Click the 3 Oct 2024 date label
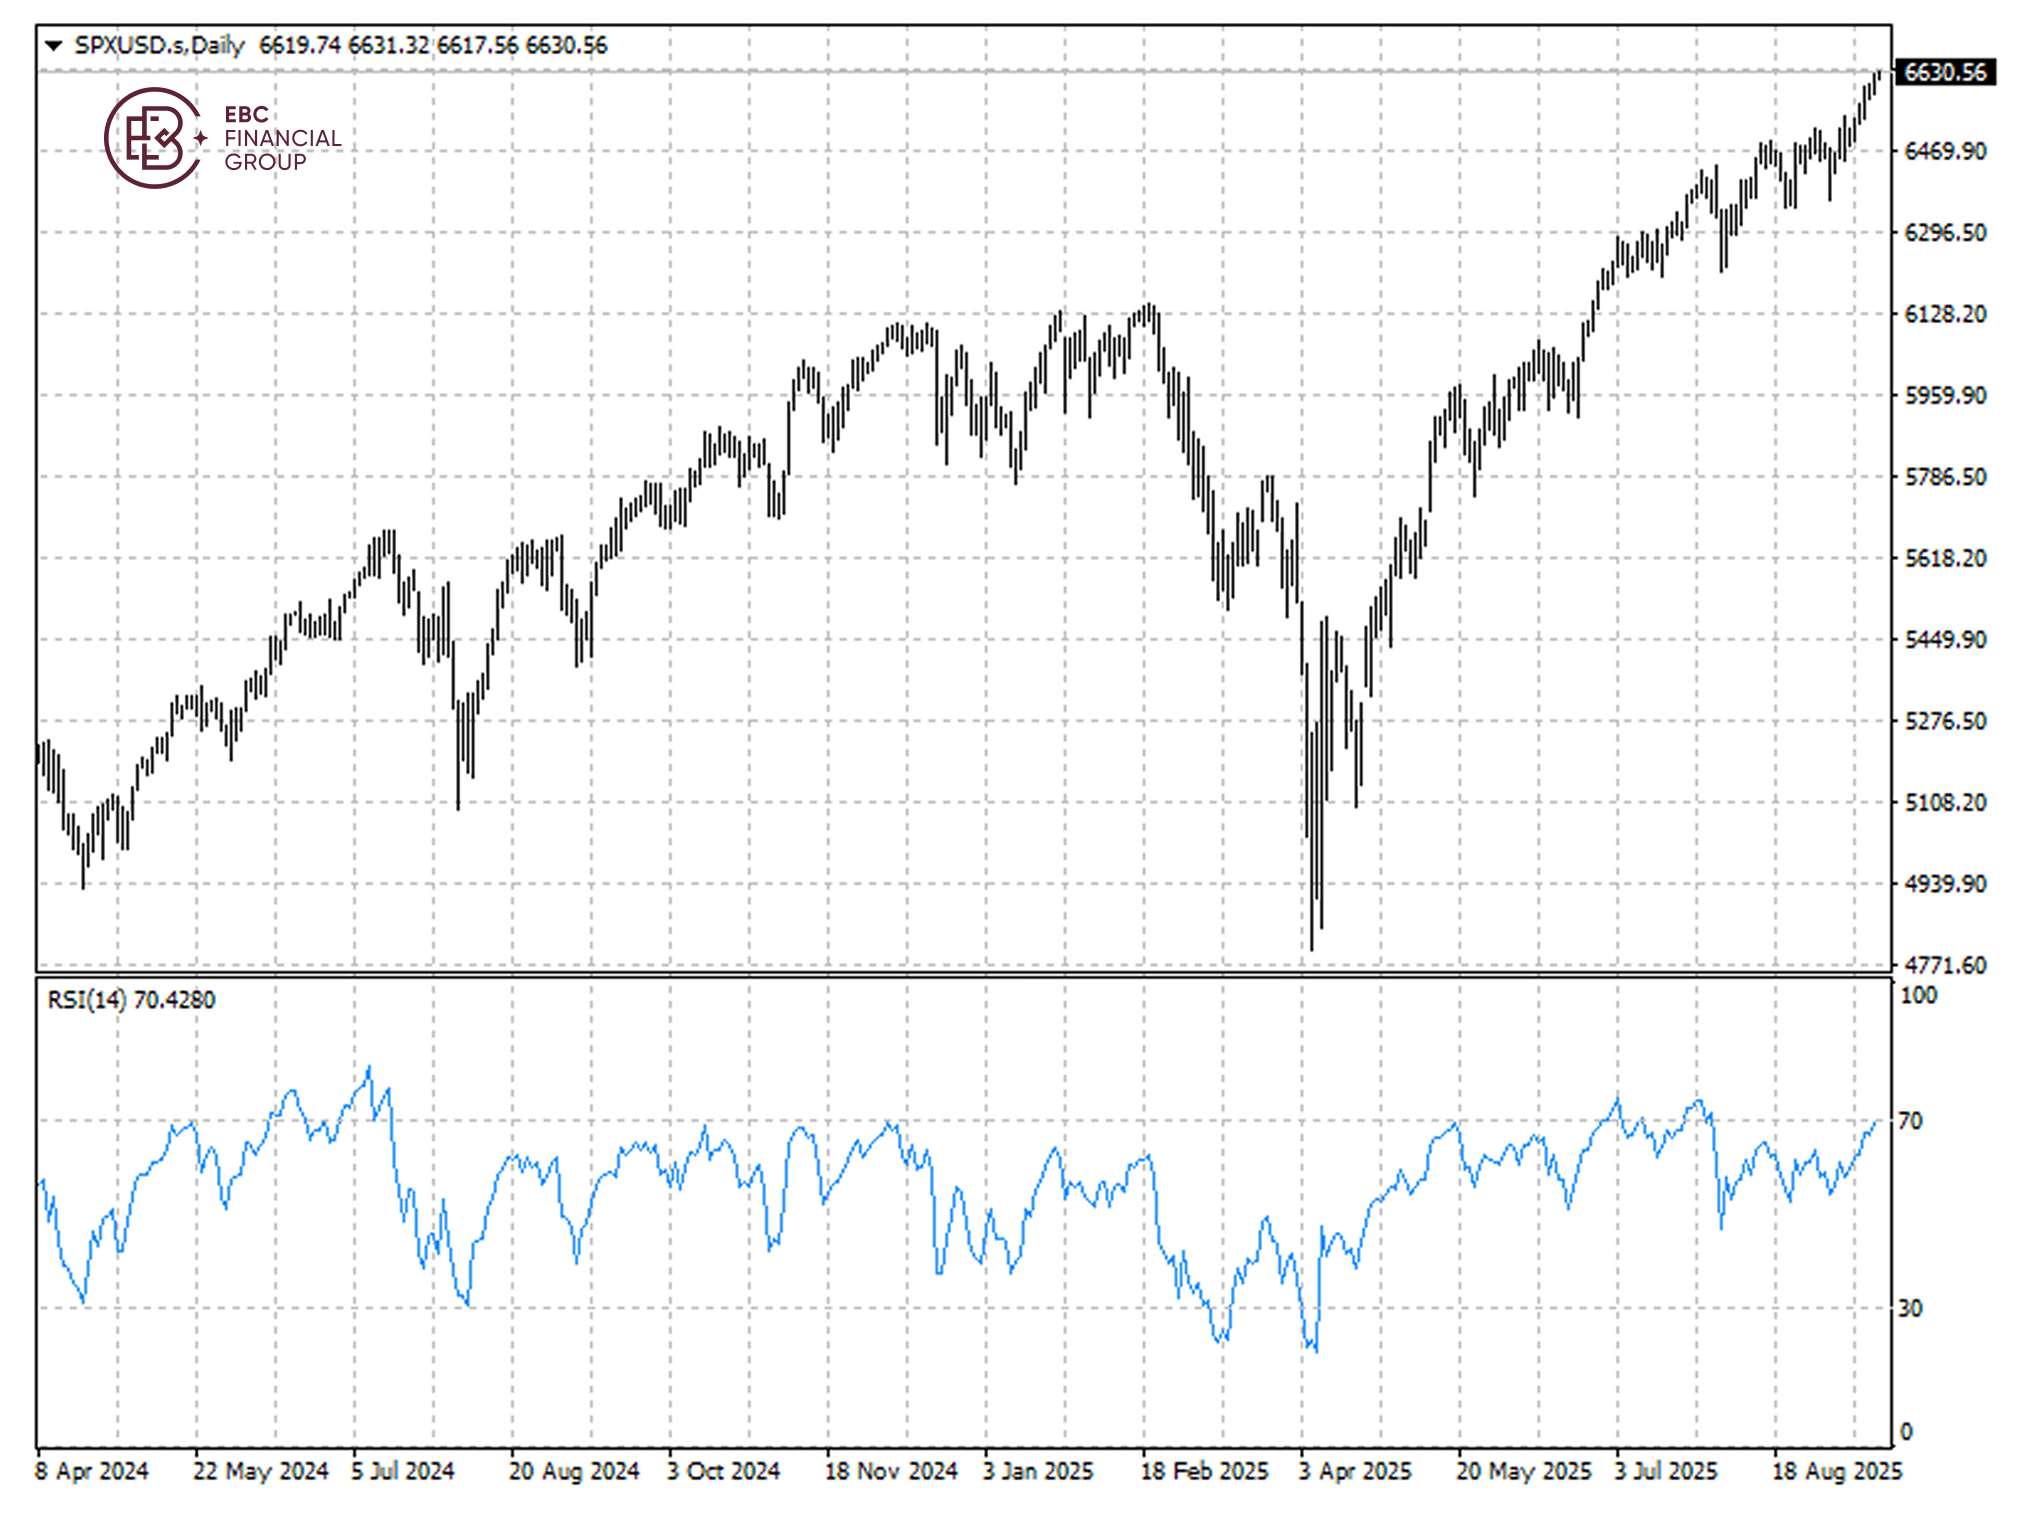The width and height of the screenshot is (2034, 1518). tap(723, 1471)
